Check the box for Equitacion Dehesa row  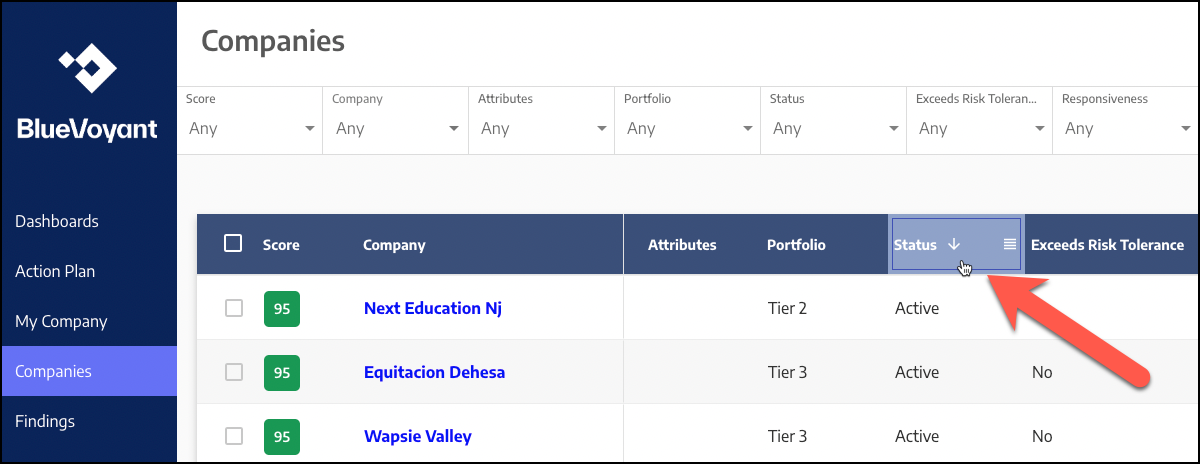tap(234, 372)
